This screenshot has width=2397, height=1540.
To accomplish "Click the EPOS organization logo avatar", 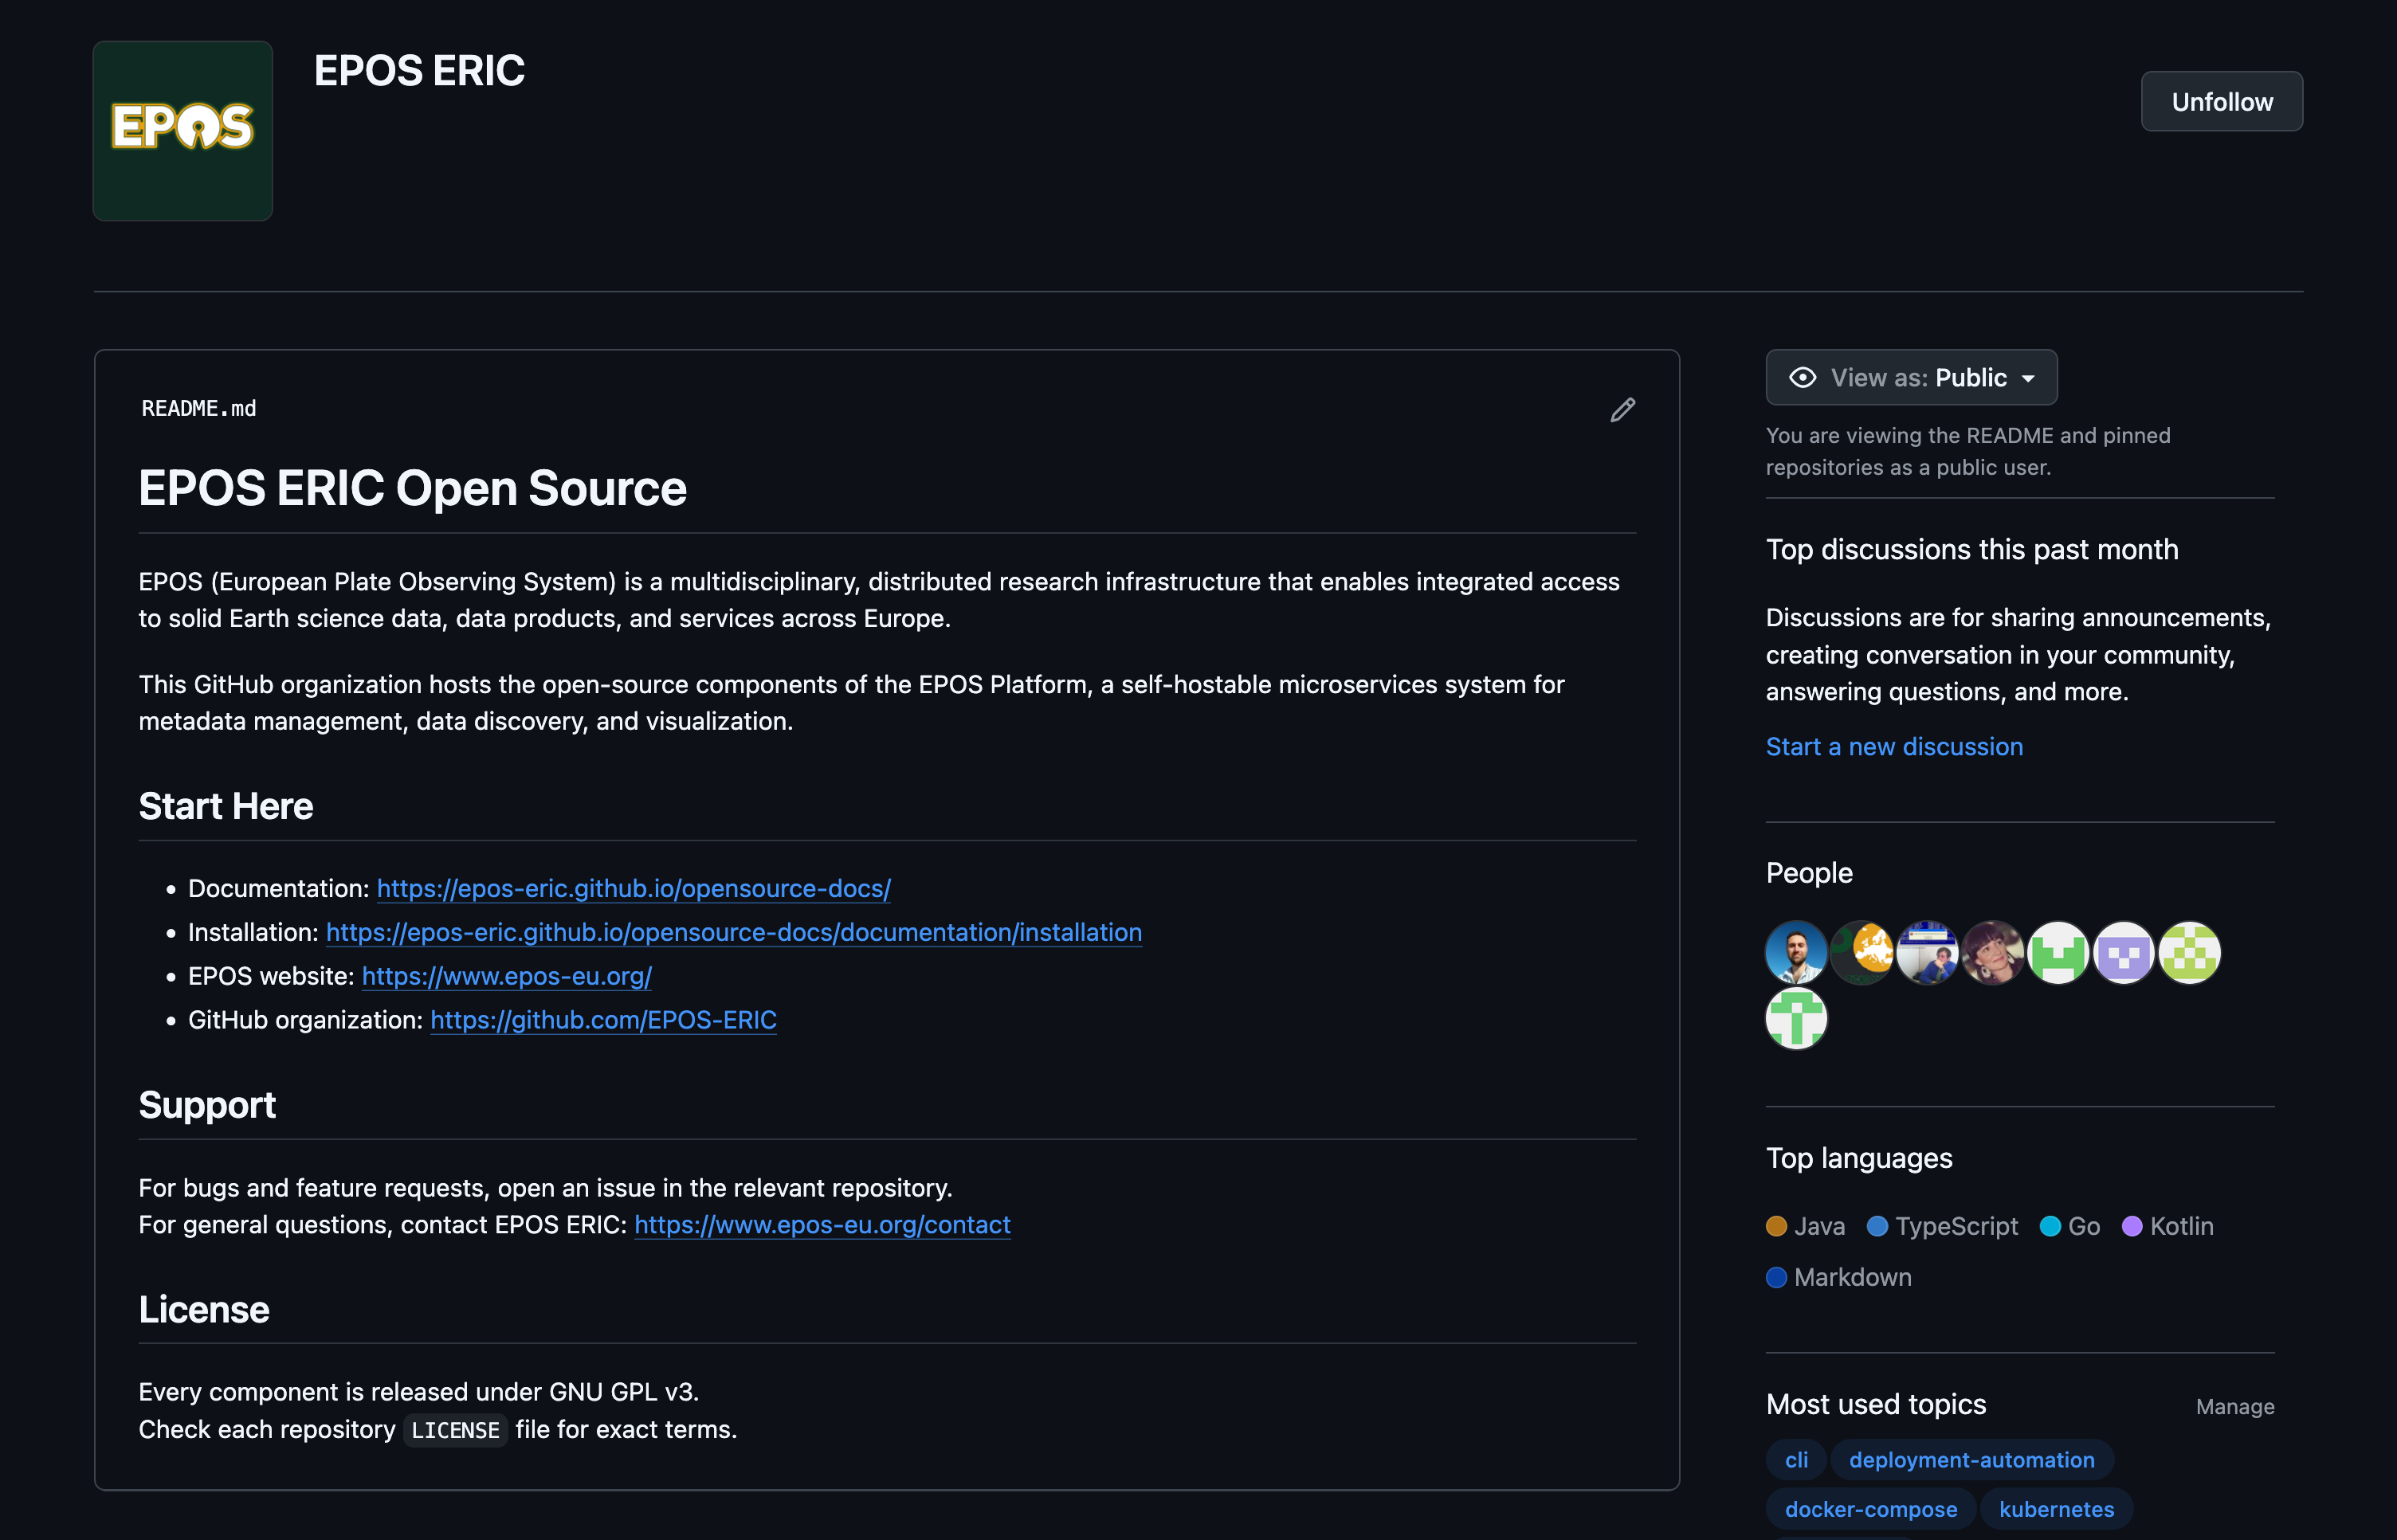I will [x=183, y=131].
